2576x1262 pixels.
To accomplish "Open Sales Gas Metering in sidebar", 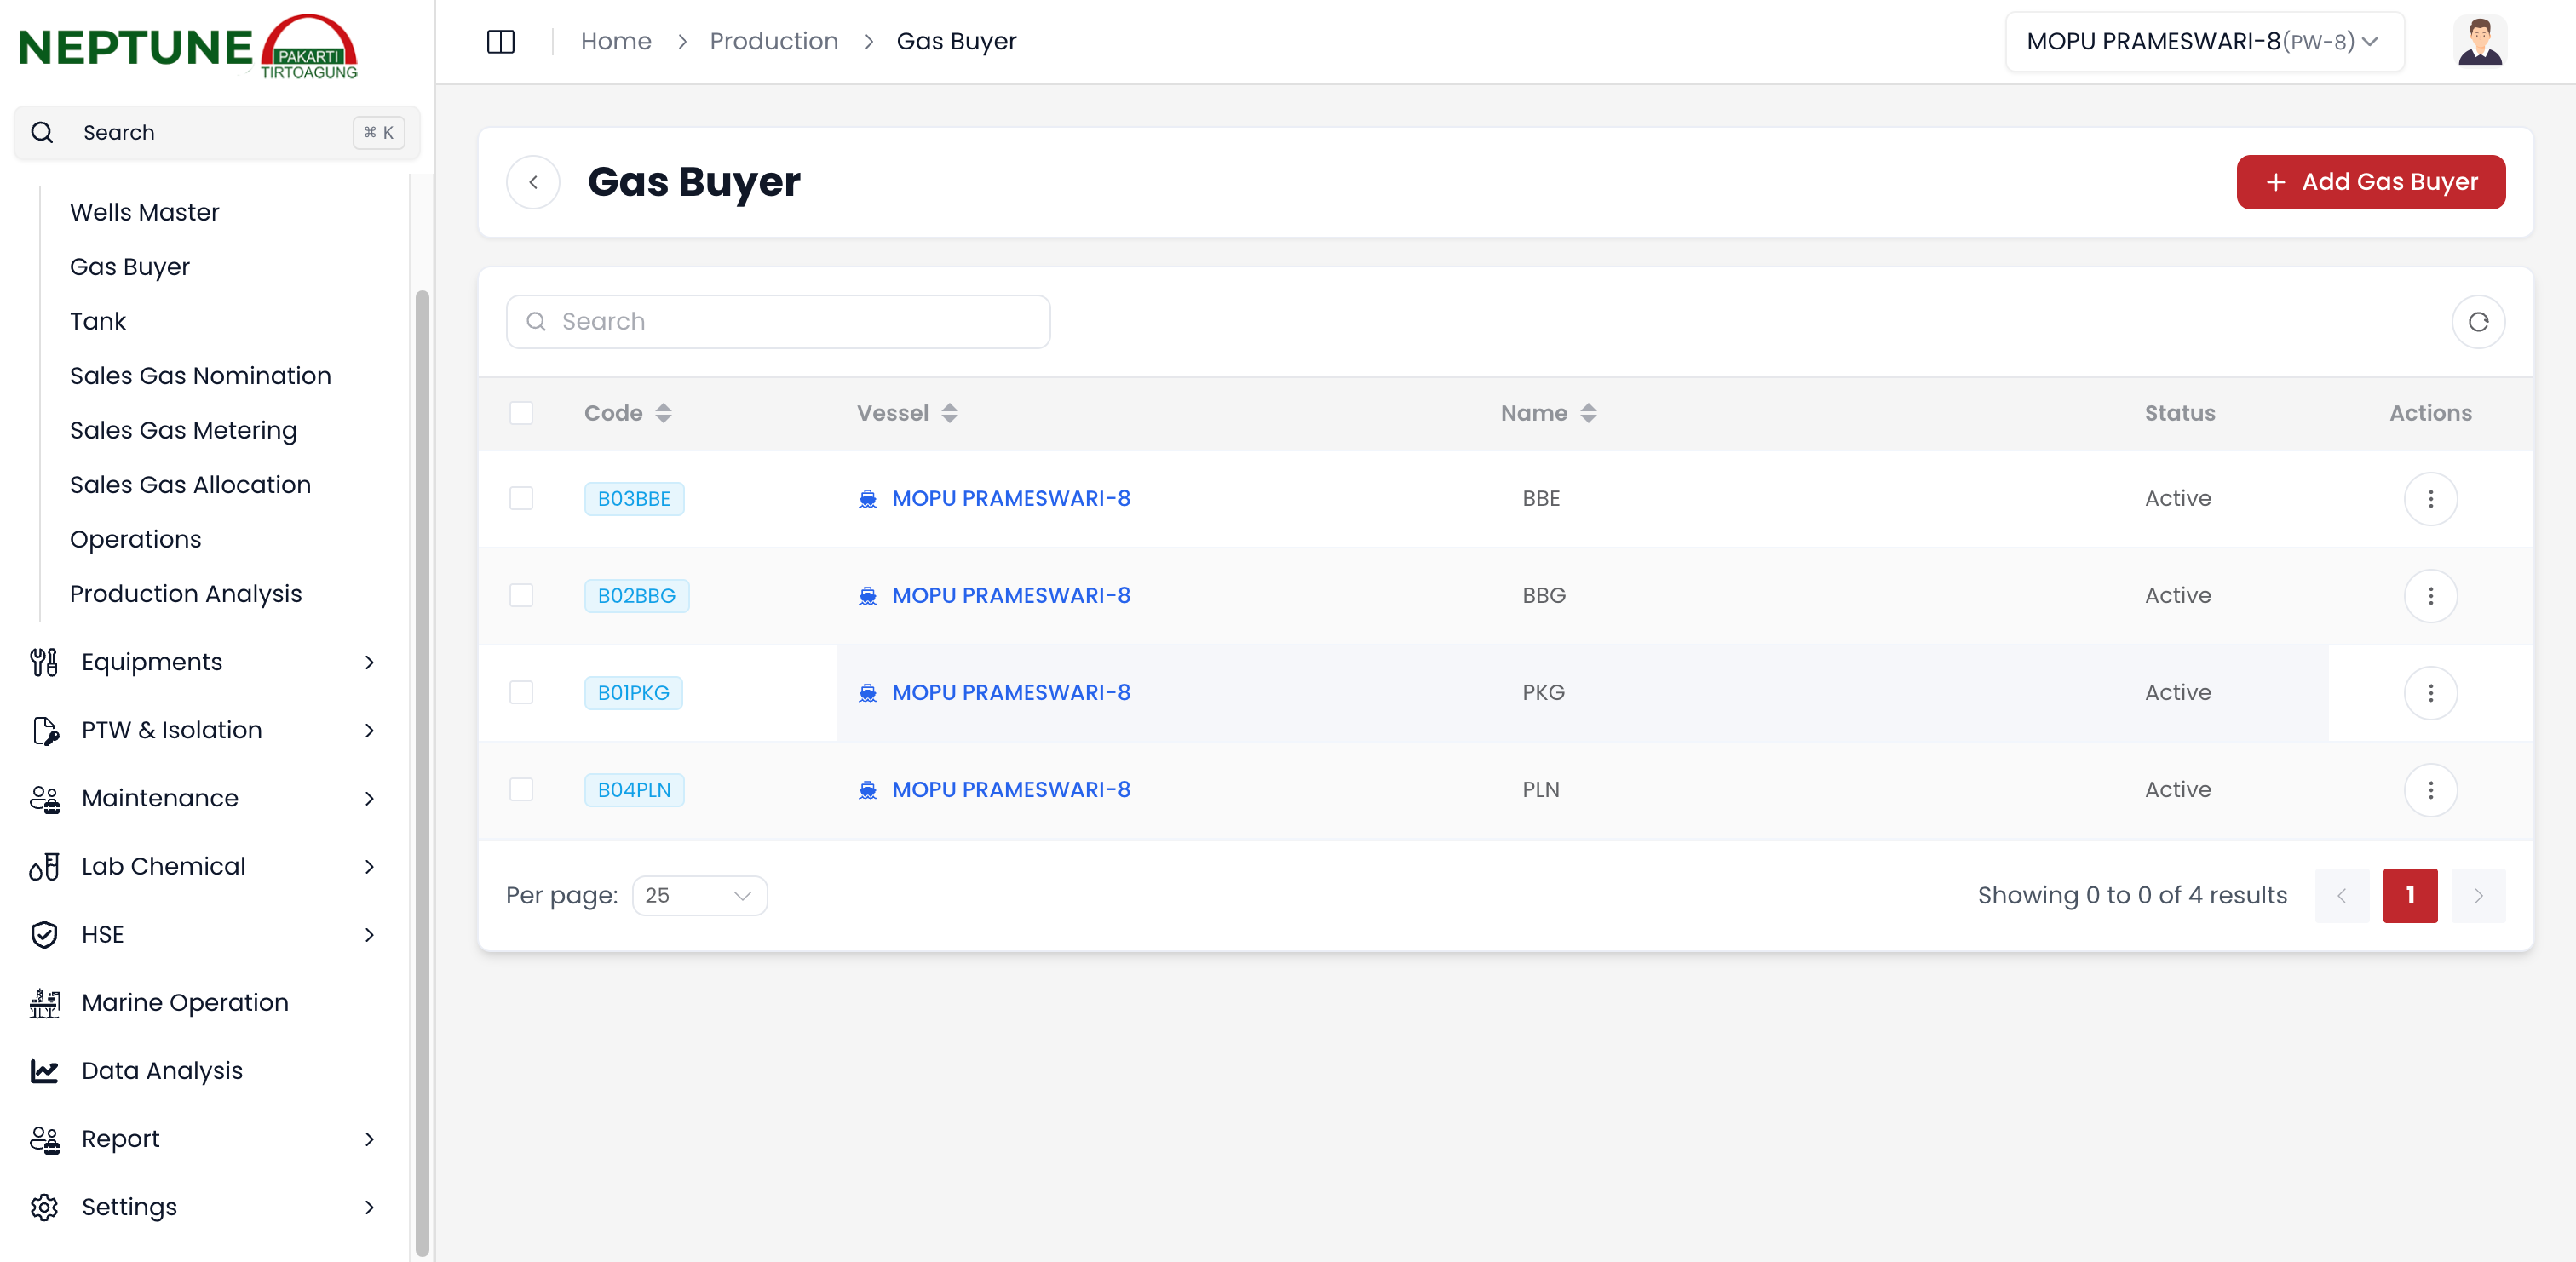I will click(183, 430).
